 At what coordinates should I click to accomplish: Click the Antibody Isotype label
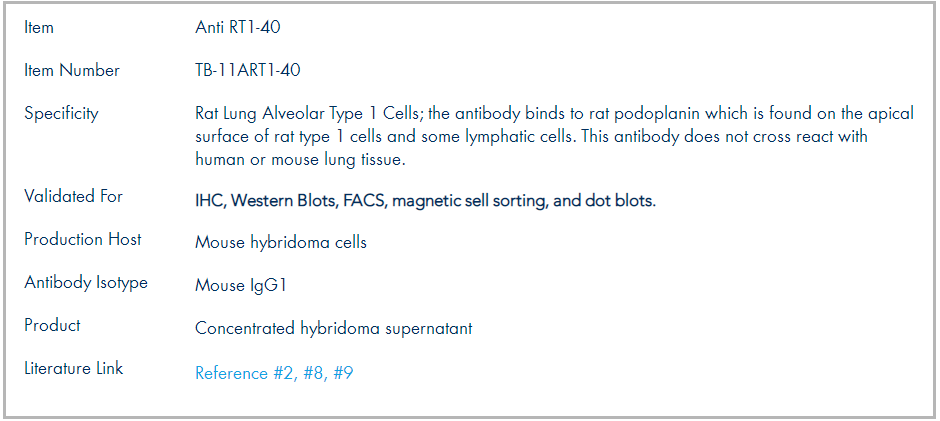86,282
